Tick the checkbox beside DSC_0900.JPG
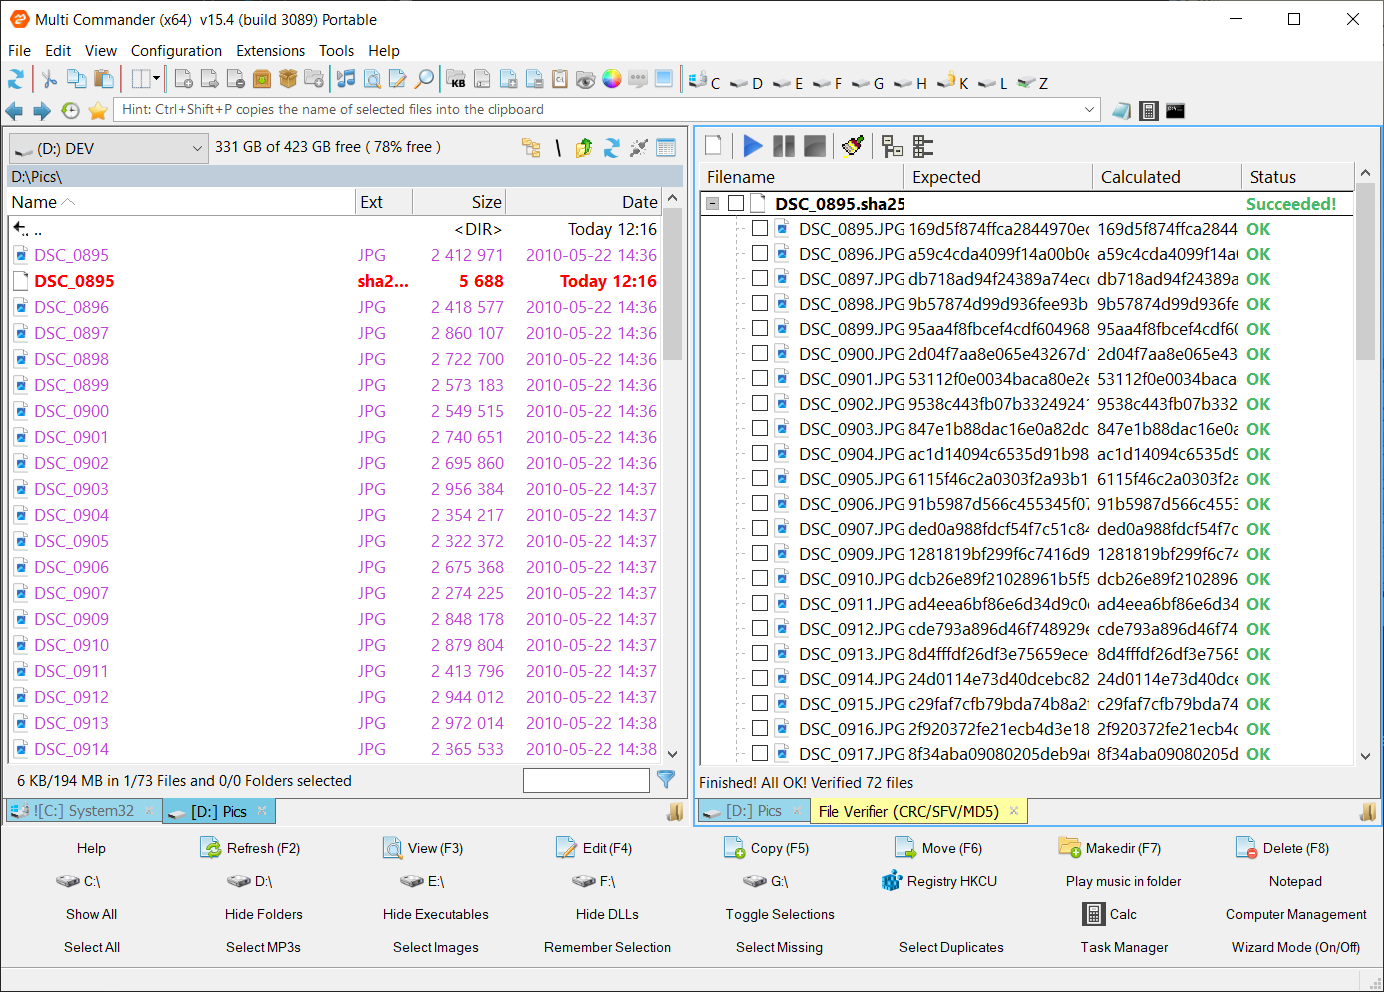Screen dimensions: 1384x992 click(x=760, y=354)
